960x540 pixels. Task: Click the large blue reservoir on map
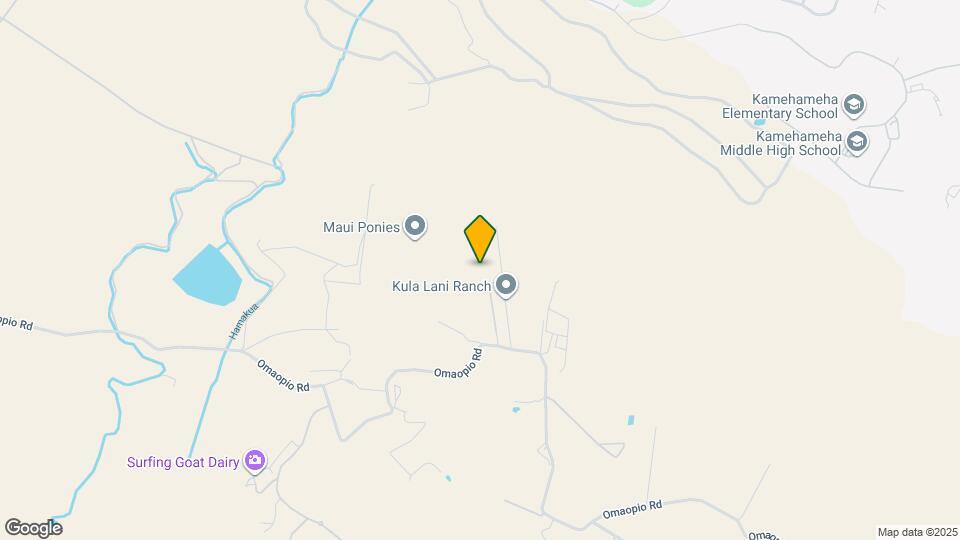point(208,275)
